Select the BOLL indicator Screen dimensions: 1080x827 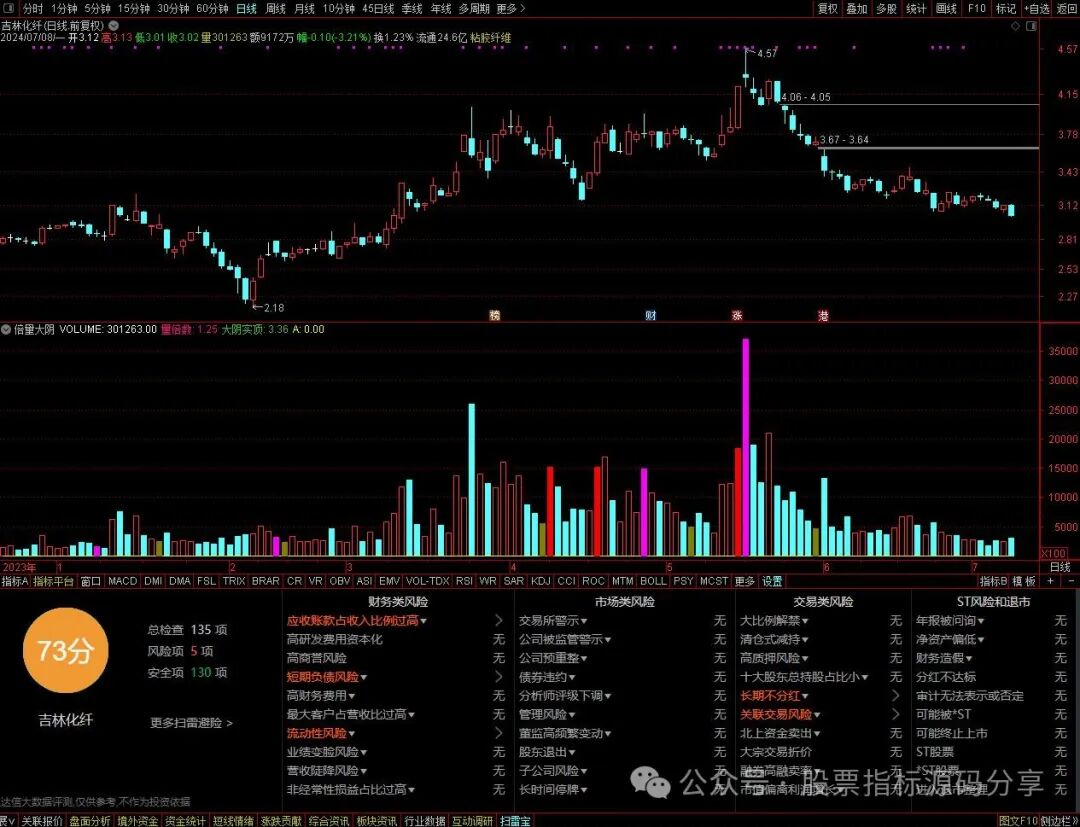point(653,581)
